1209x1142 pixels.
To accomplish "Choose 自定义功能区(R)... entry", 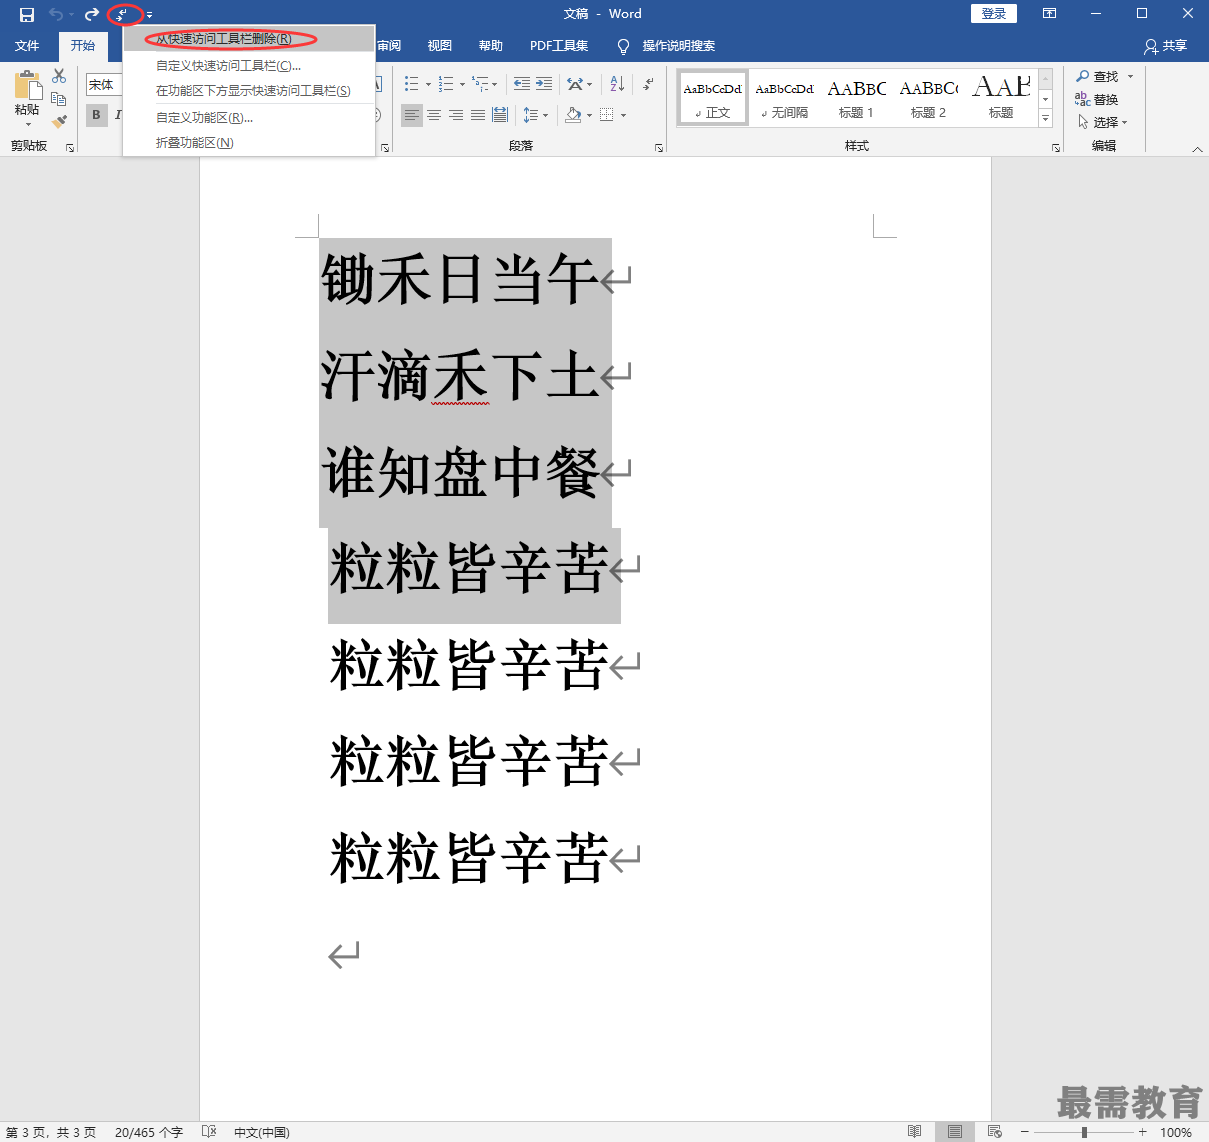I will click(249, 118).
